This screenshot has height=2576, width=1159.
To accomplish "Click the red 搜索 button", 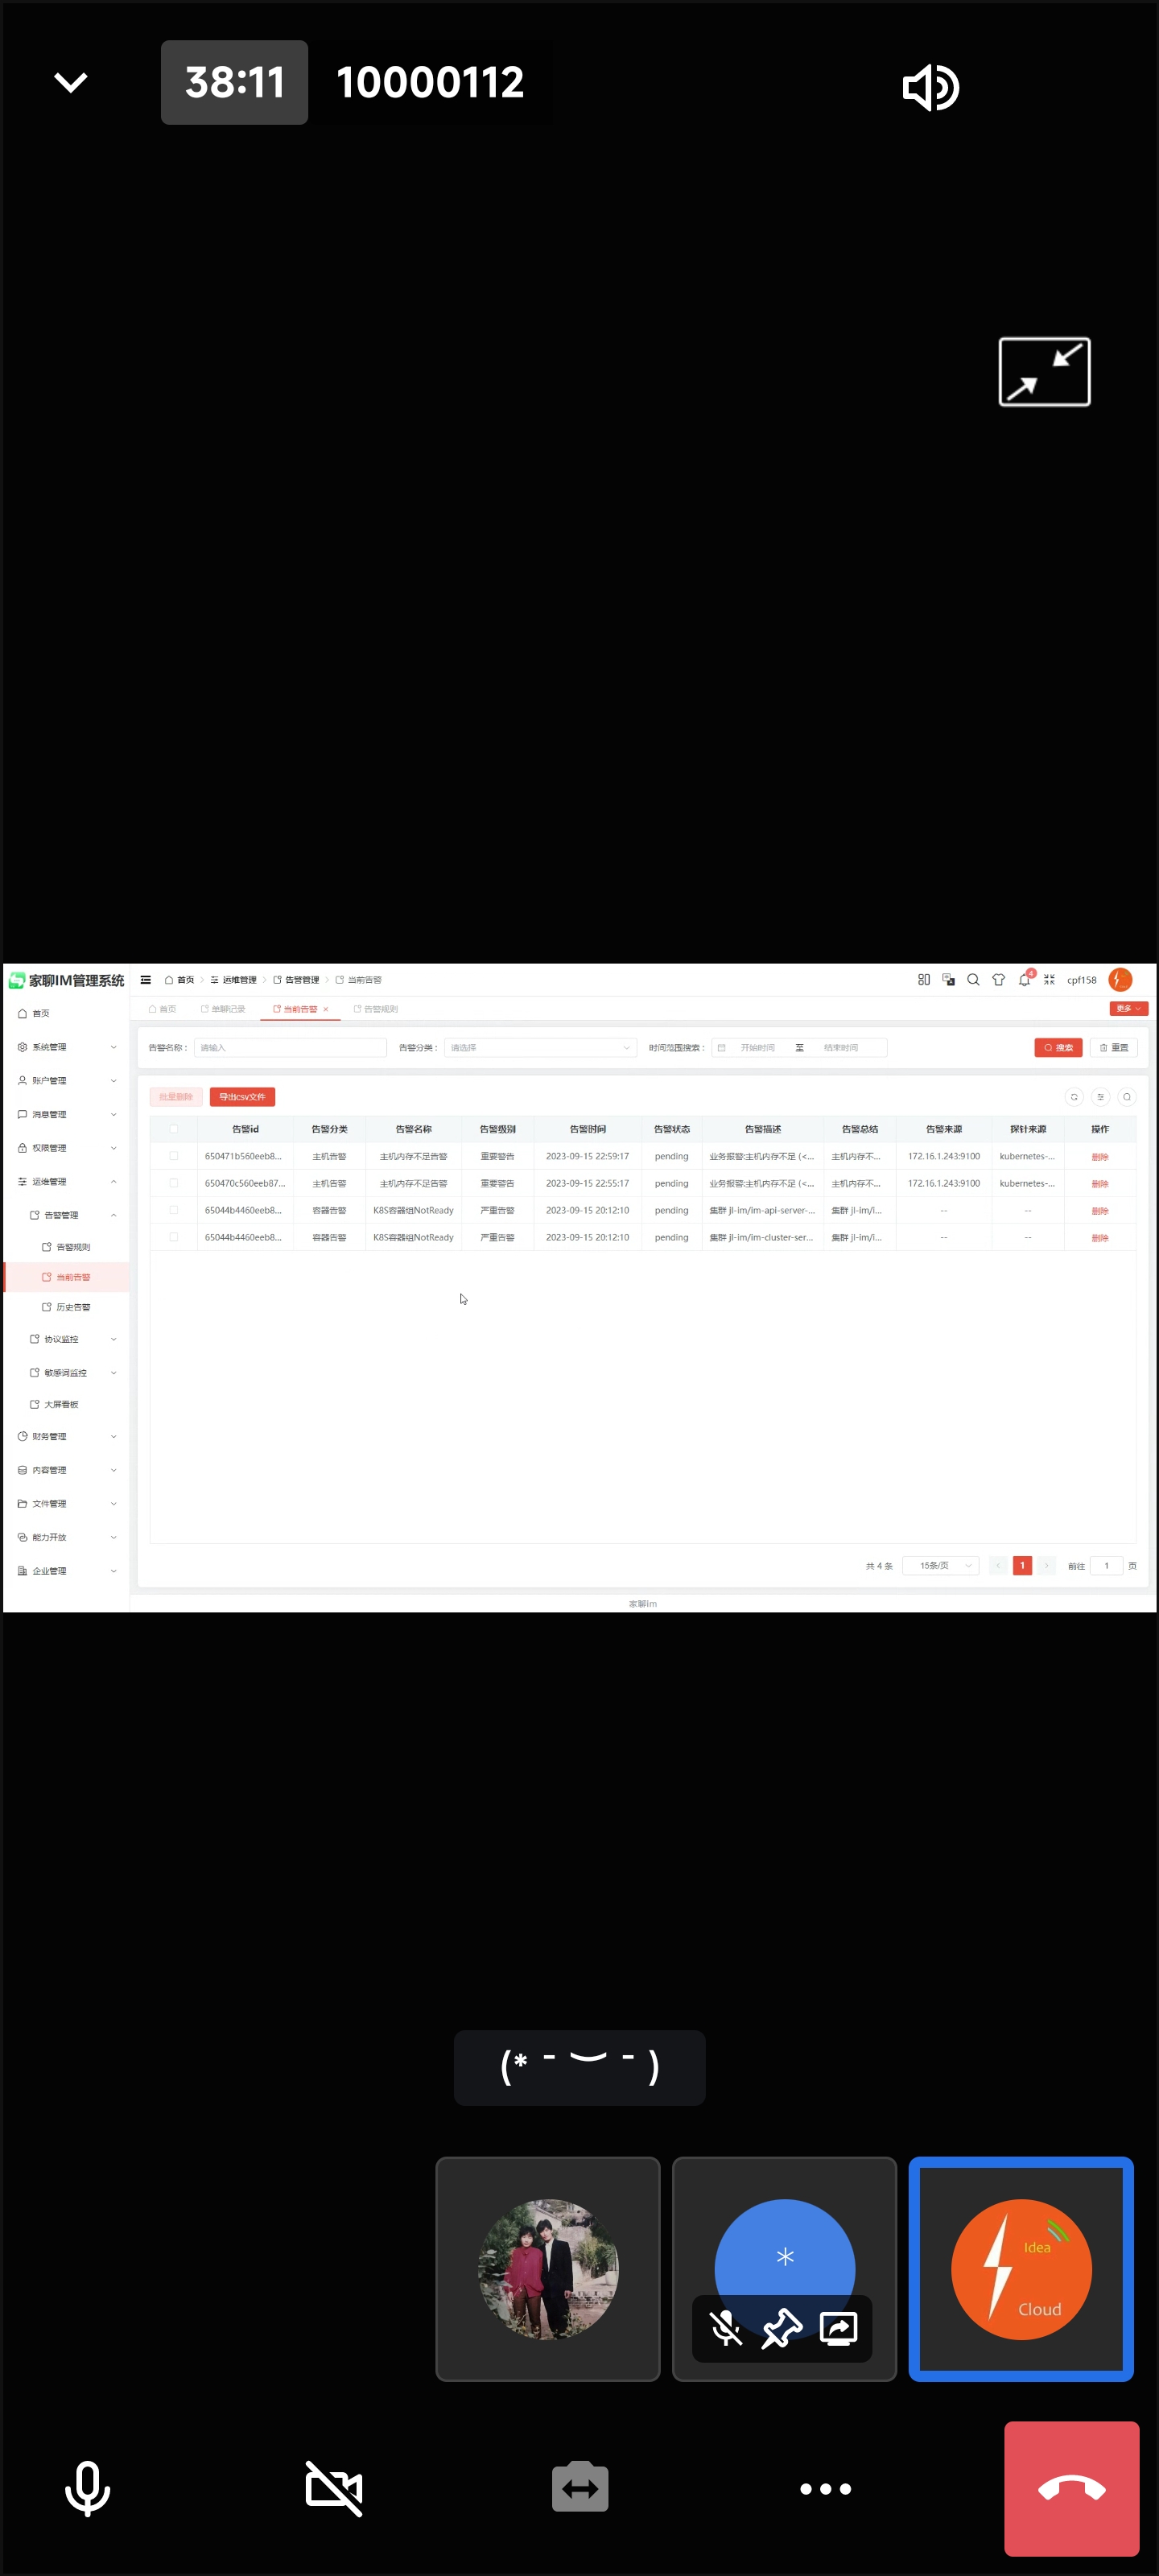I will [x=1057, y=1048].
